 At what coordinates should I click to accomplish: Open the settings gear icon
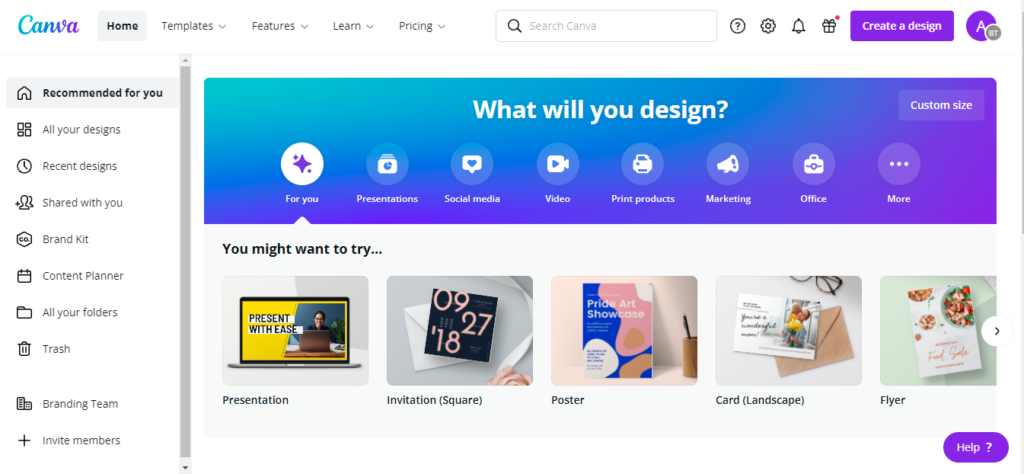point(768,26)
